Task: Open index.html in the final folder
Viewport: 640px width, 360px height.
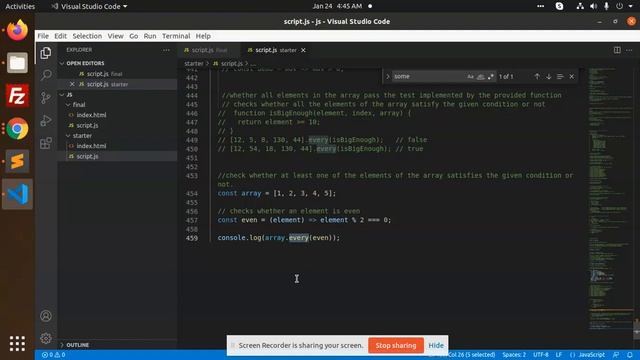Action: pos(91,115)
